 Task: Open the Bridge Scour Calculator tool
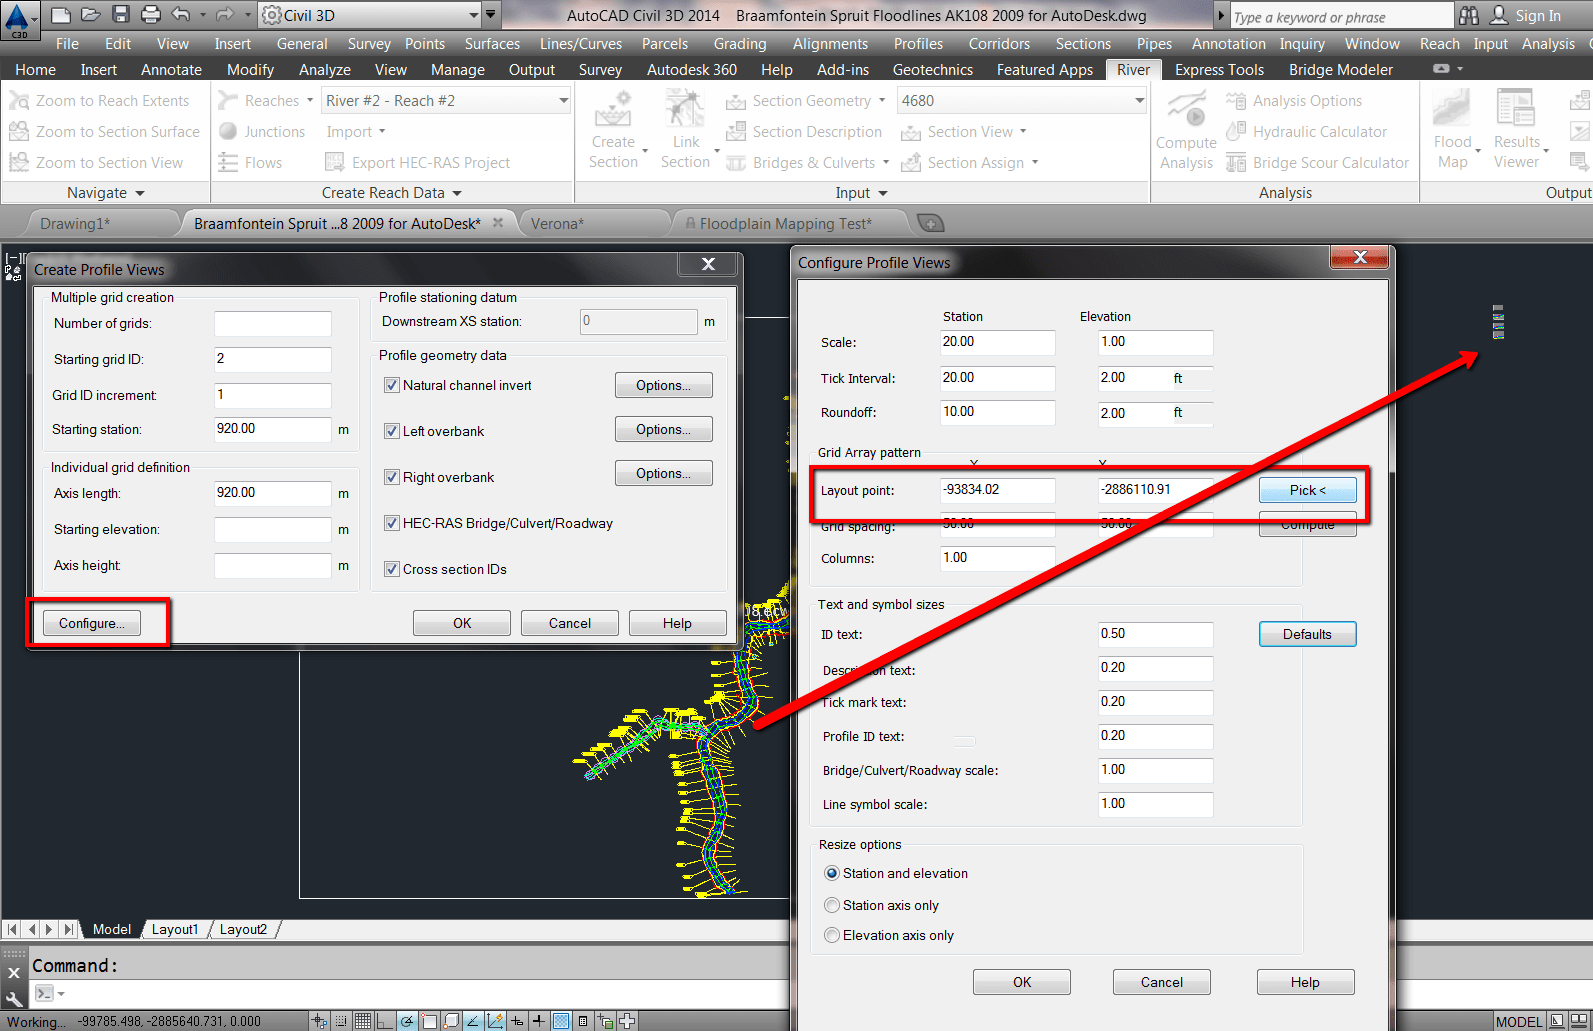[1318, 163]
